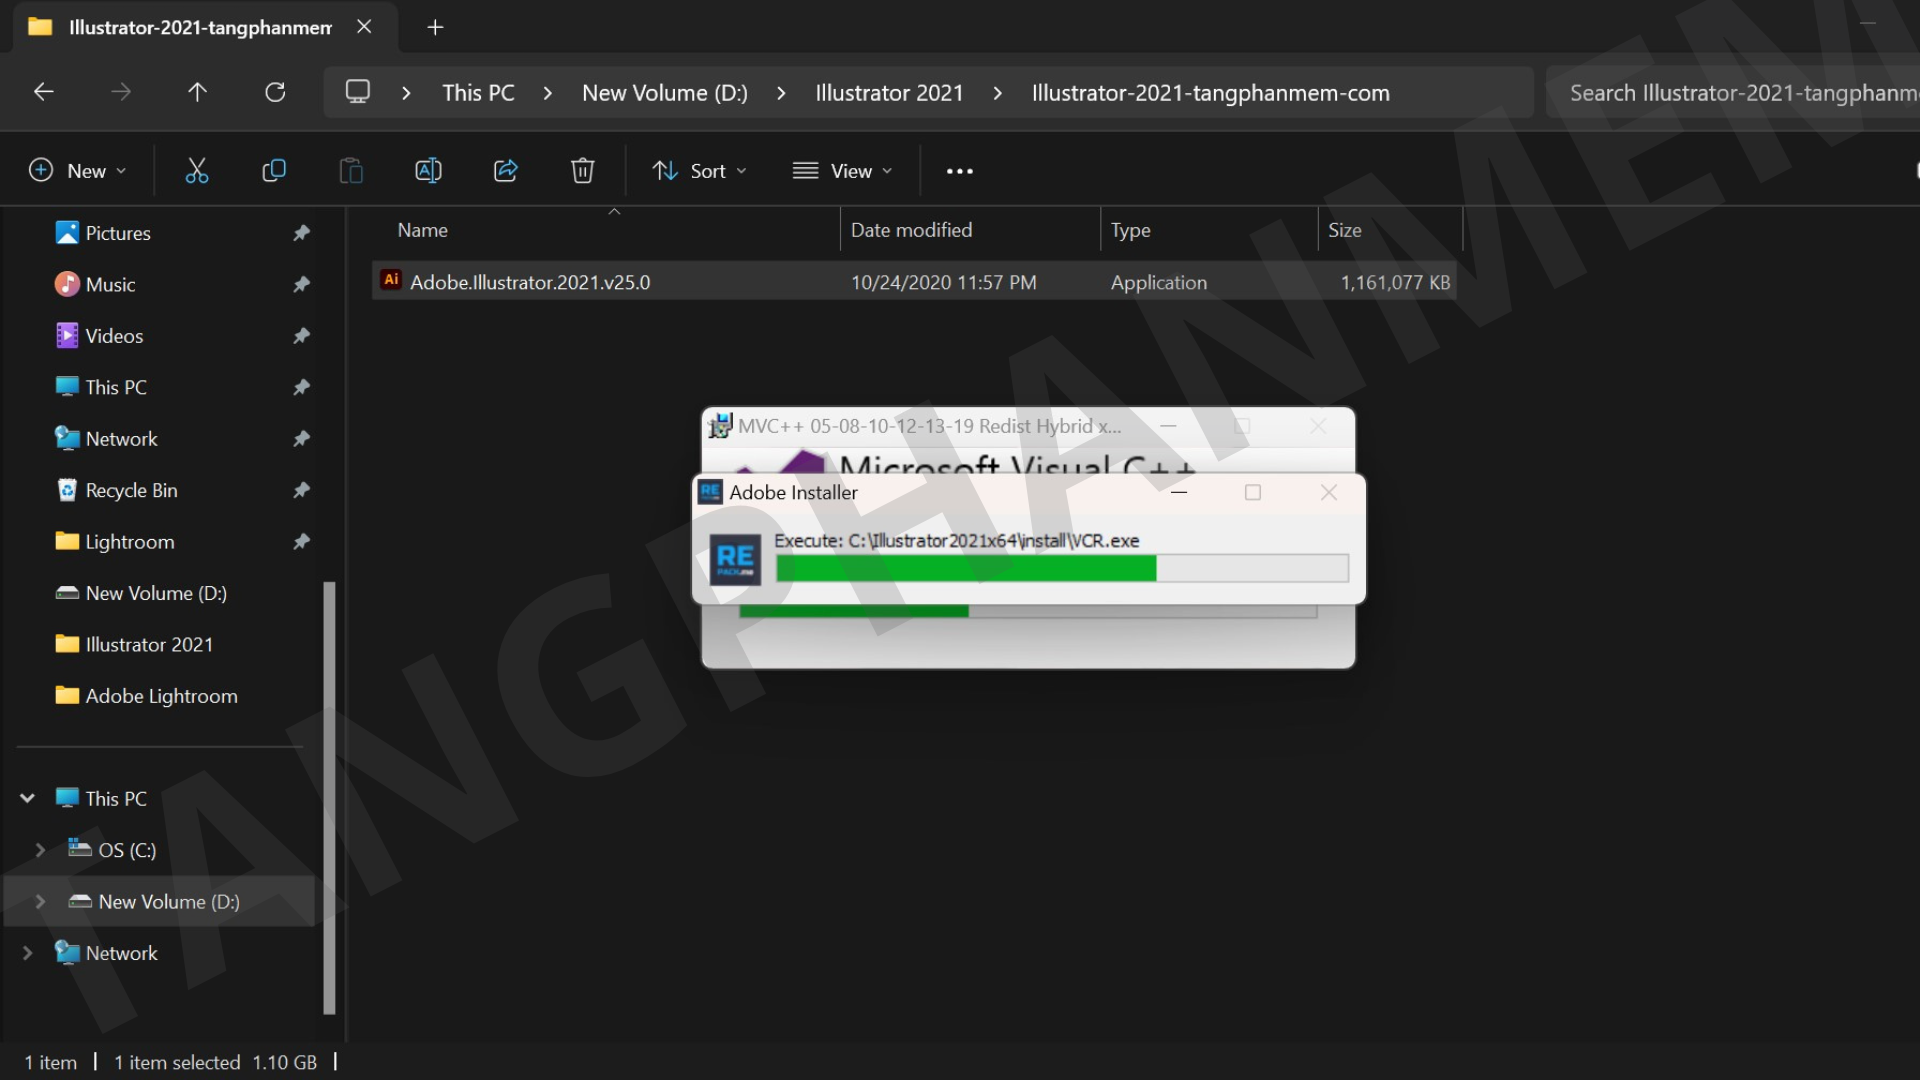Minimize the Adobe Installer window
Image resolution: width=1920 pixels, height=1080 pixels.
click(x=1179, y=492)
